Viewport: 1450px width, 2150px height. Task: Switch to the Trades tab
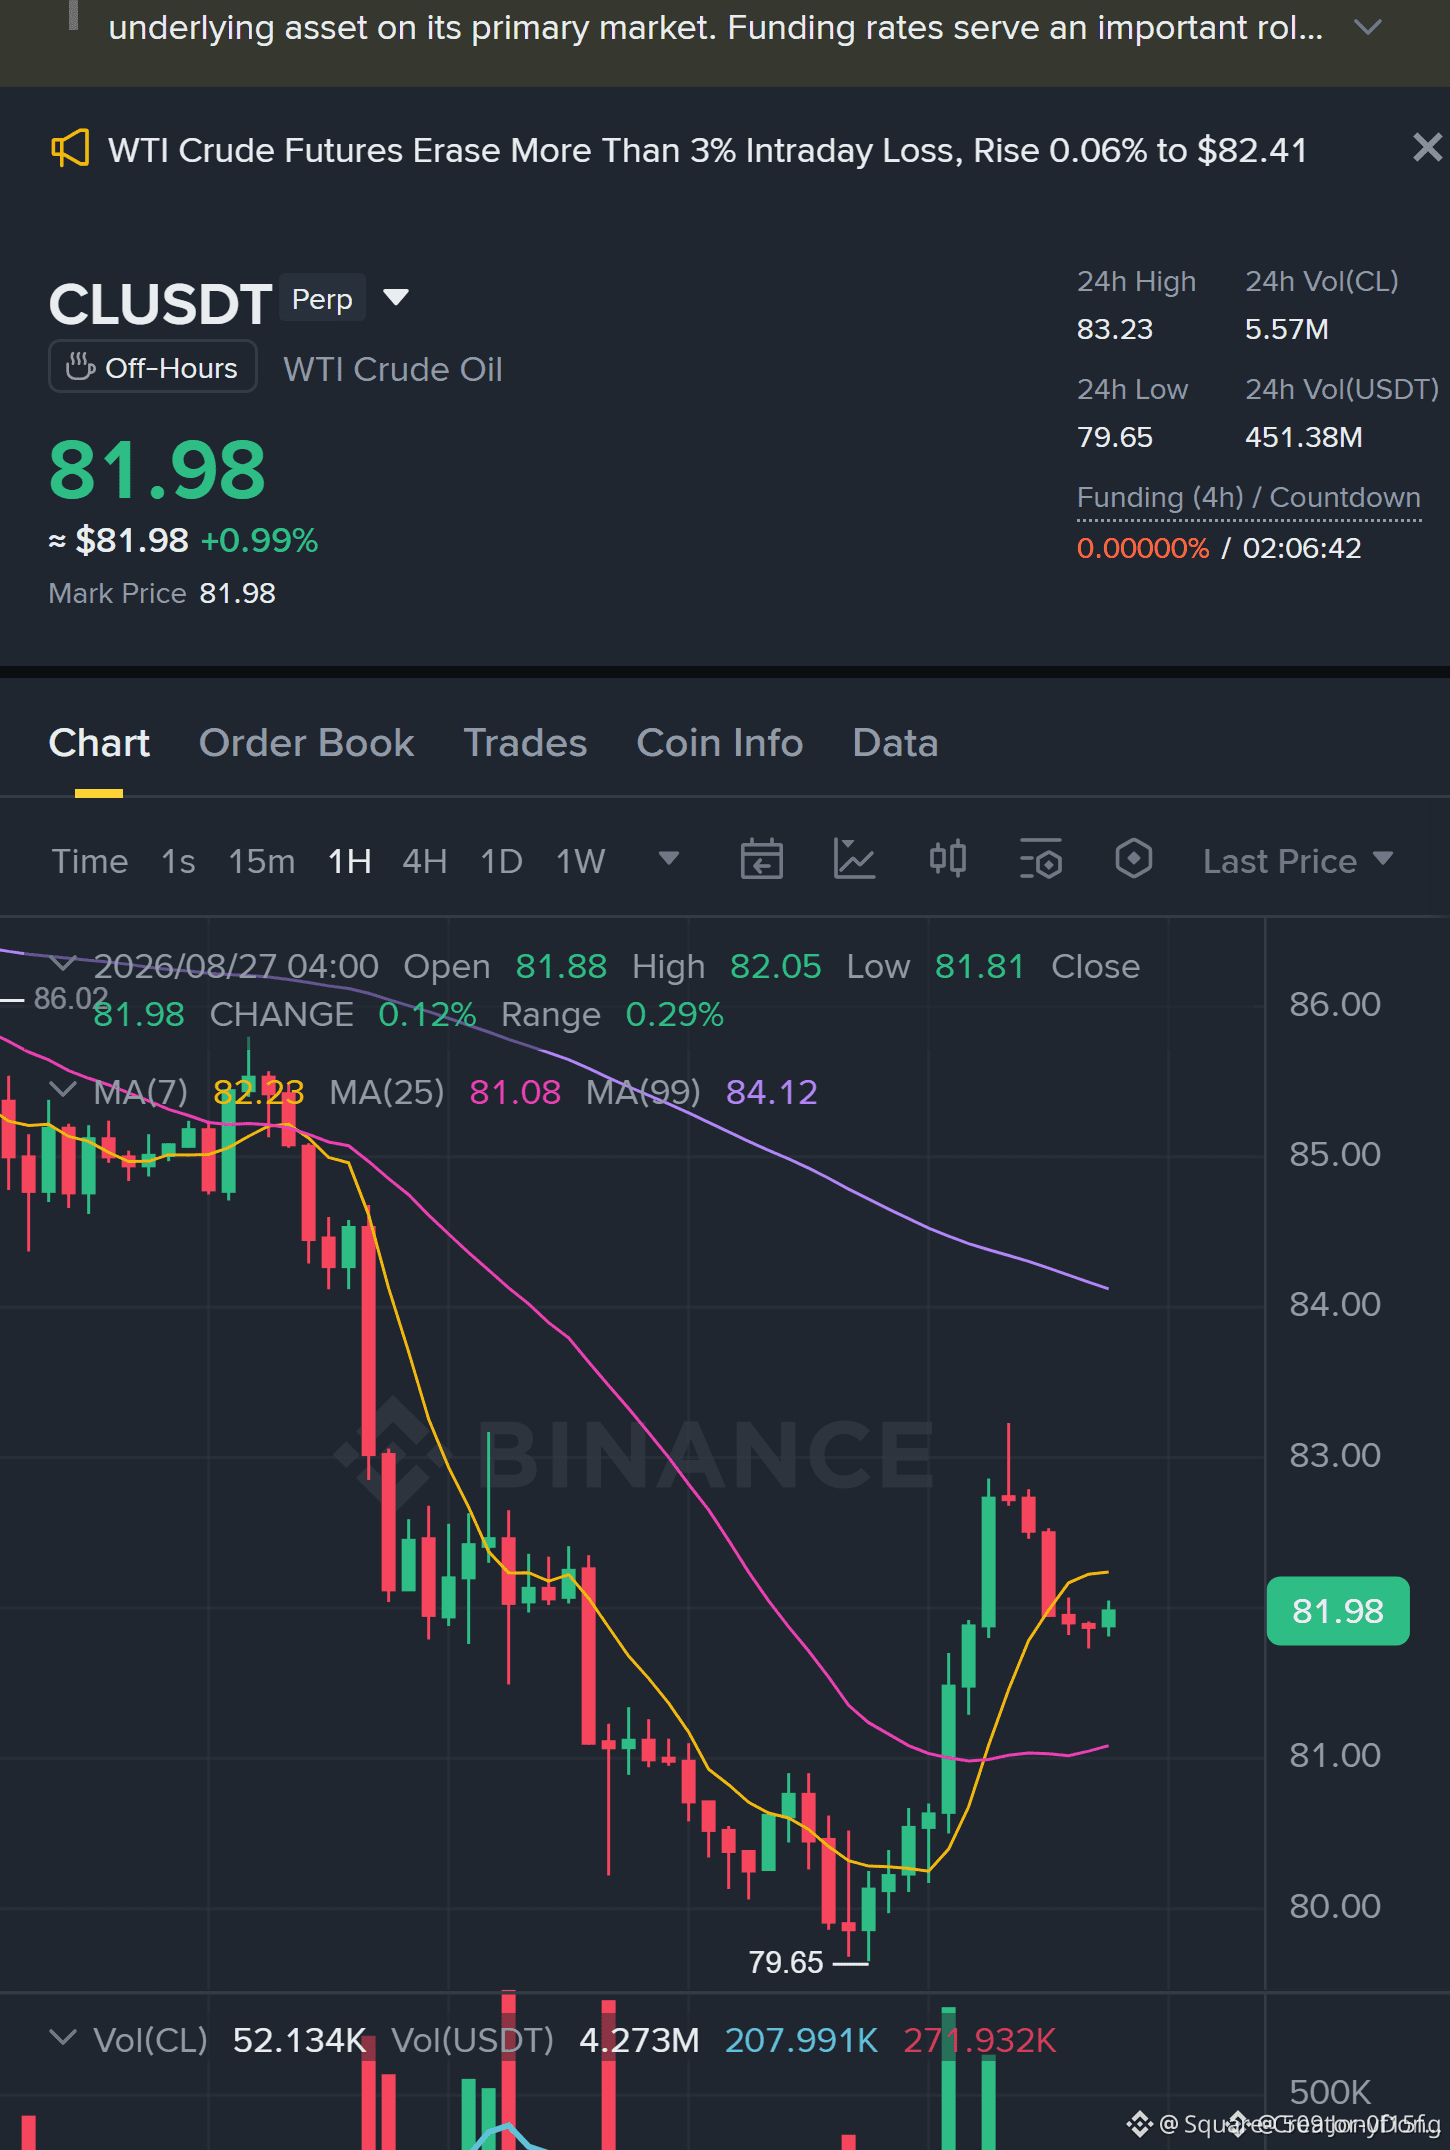[525, 743]
